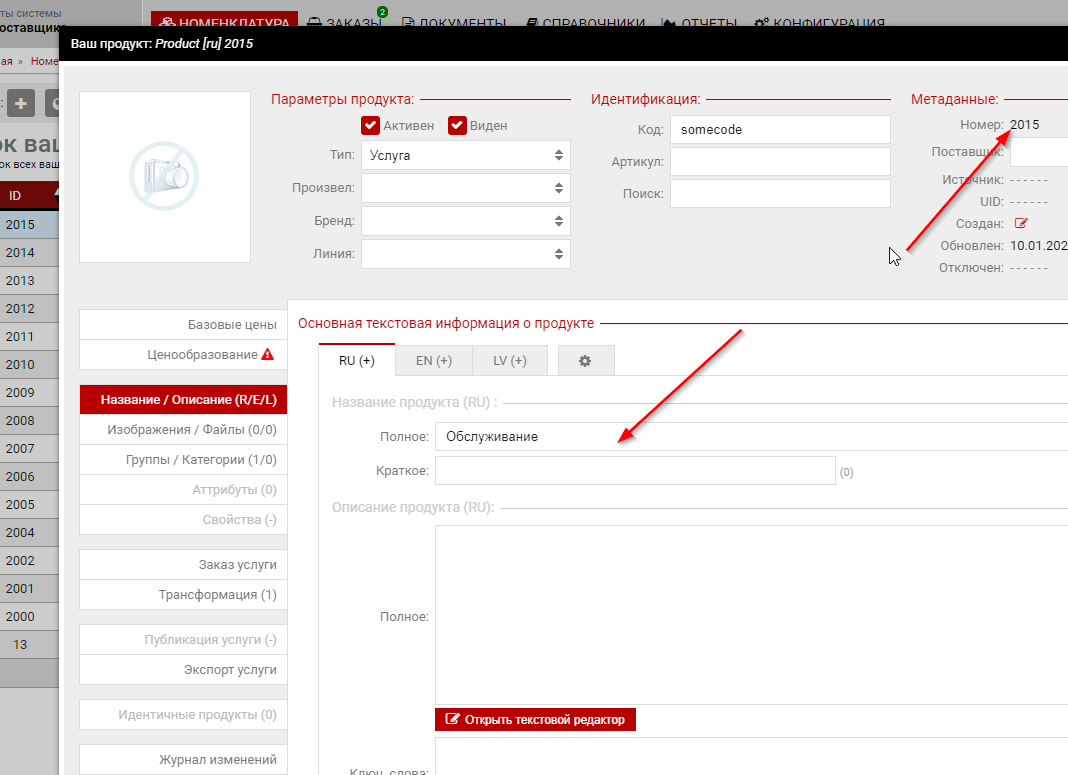Image resolution: width=1068 pixels, height=775 pixels.
Task: Expand the Произвел dropdown
Action: (465, 188)
